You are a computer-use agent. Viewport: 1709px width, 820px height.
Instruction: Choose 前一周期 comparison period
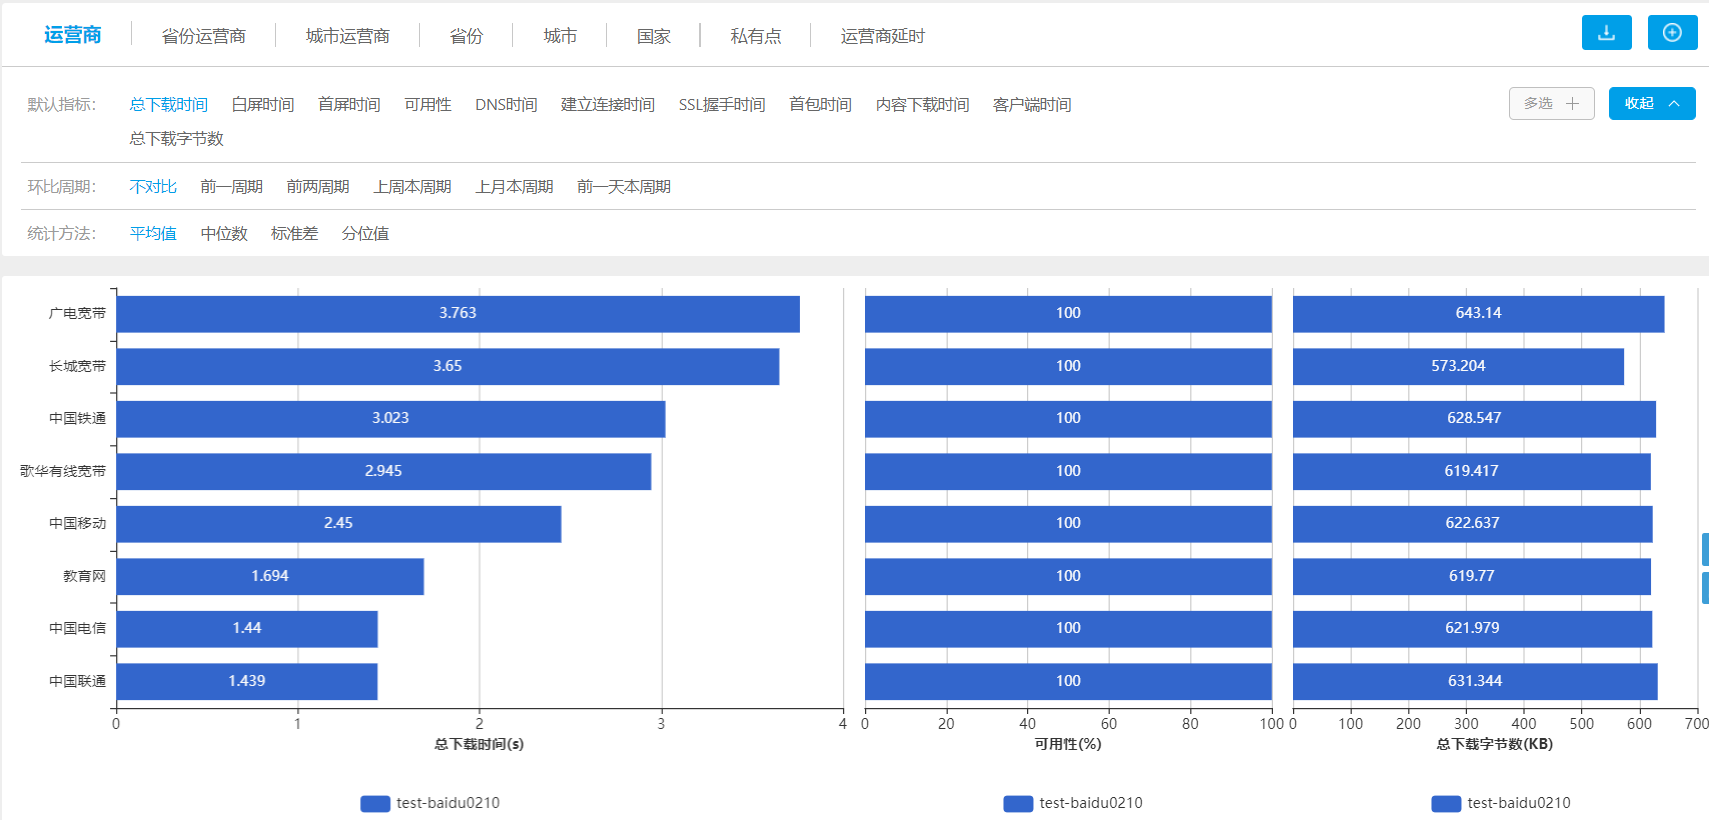click(x=231, y=187)
